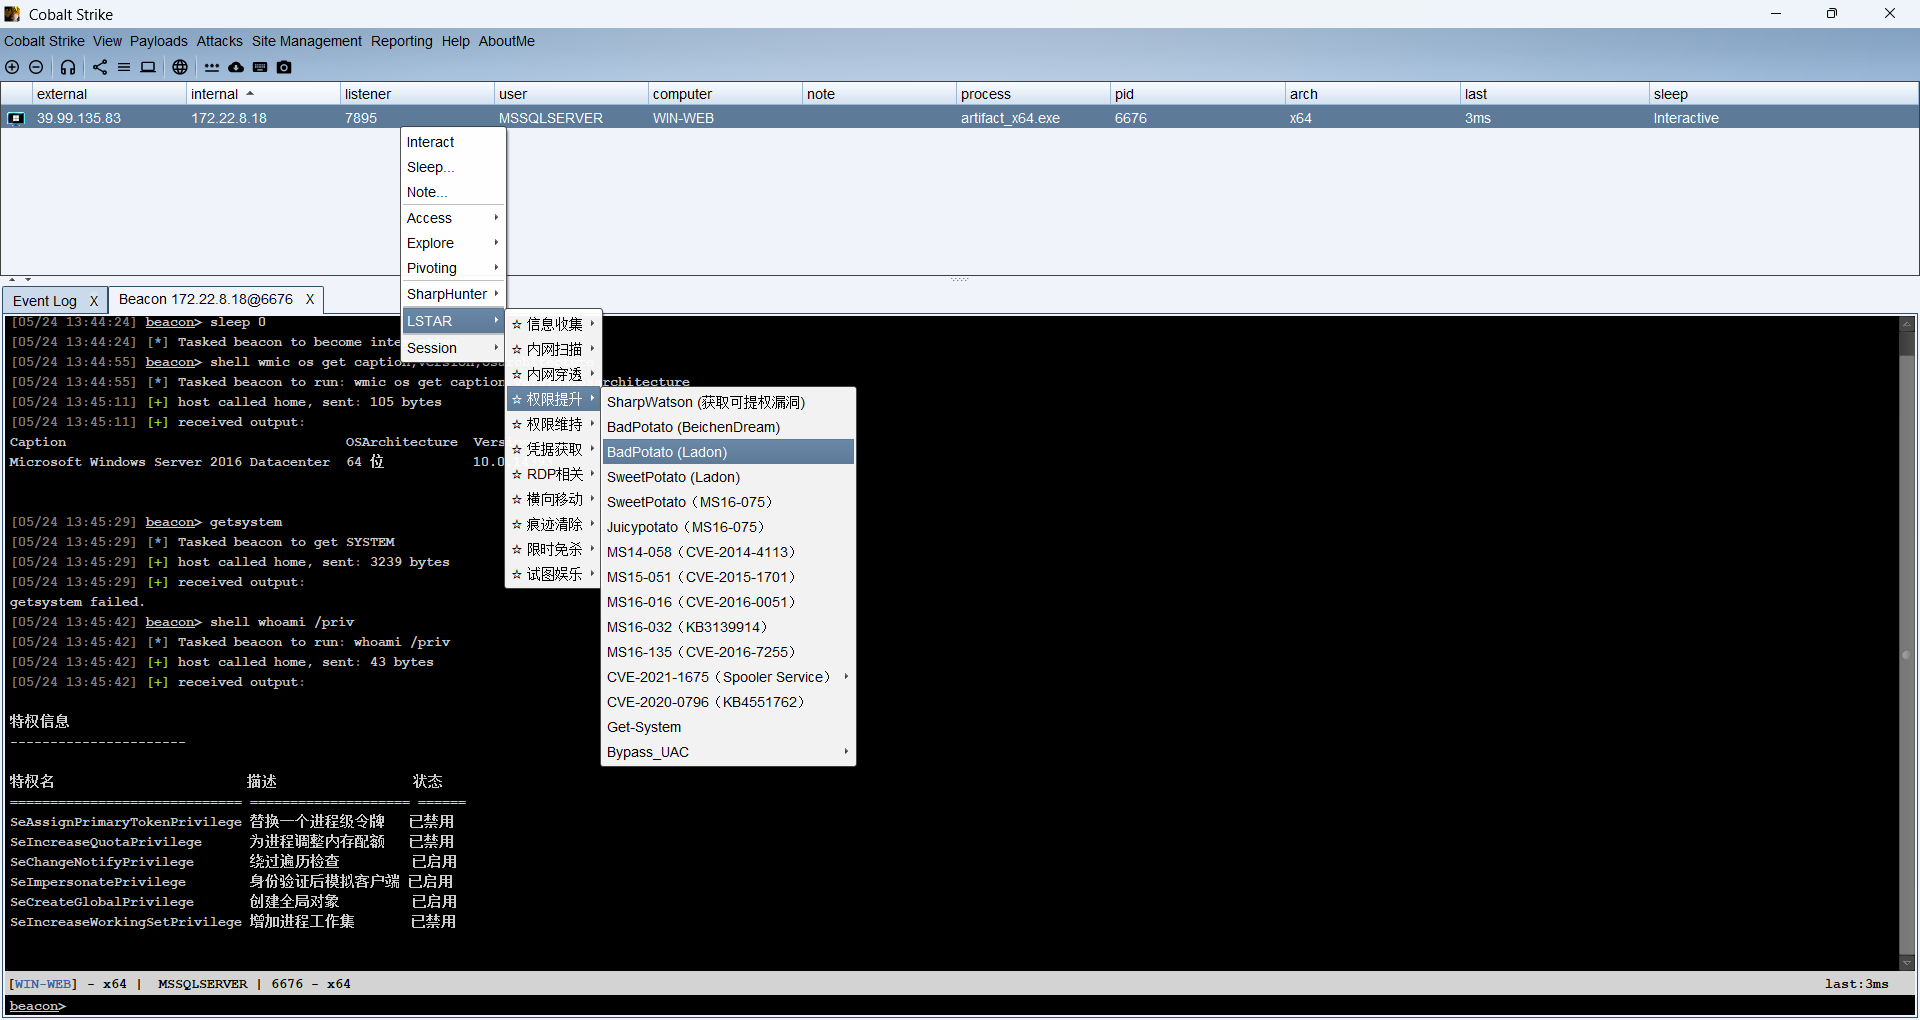
Task: View keystrokes keyboard icon
Action: tap(260, 67)
